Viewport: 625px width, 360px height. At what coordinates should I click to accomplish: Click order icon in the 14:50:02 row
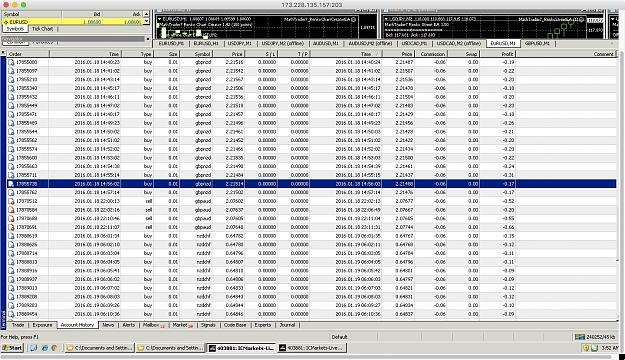click(11, 132)
